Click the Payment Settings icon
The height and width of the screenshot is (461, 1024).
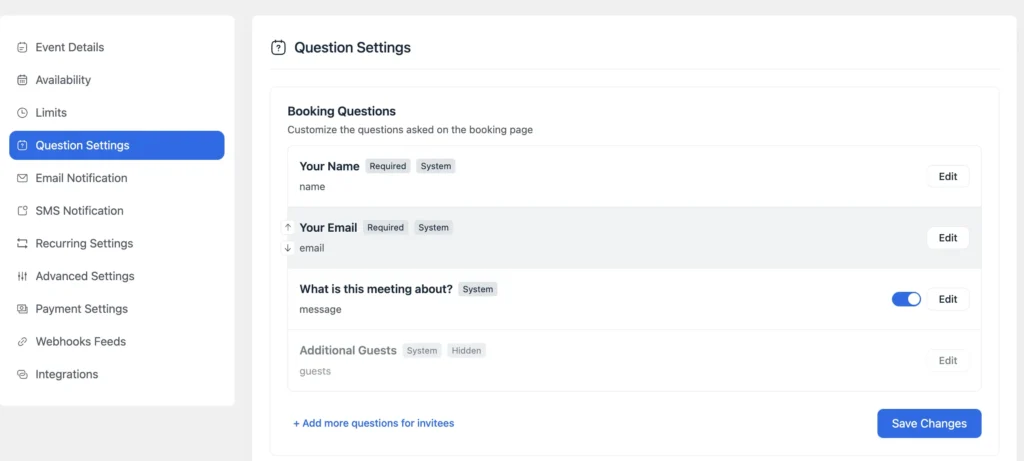click(22, 309)
